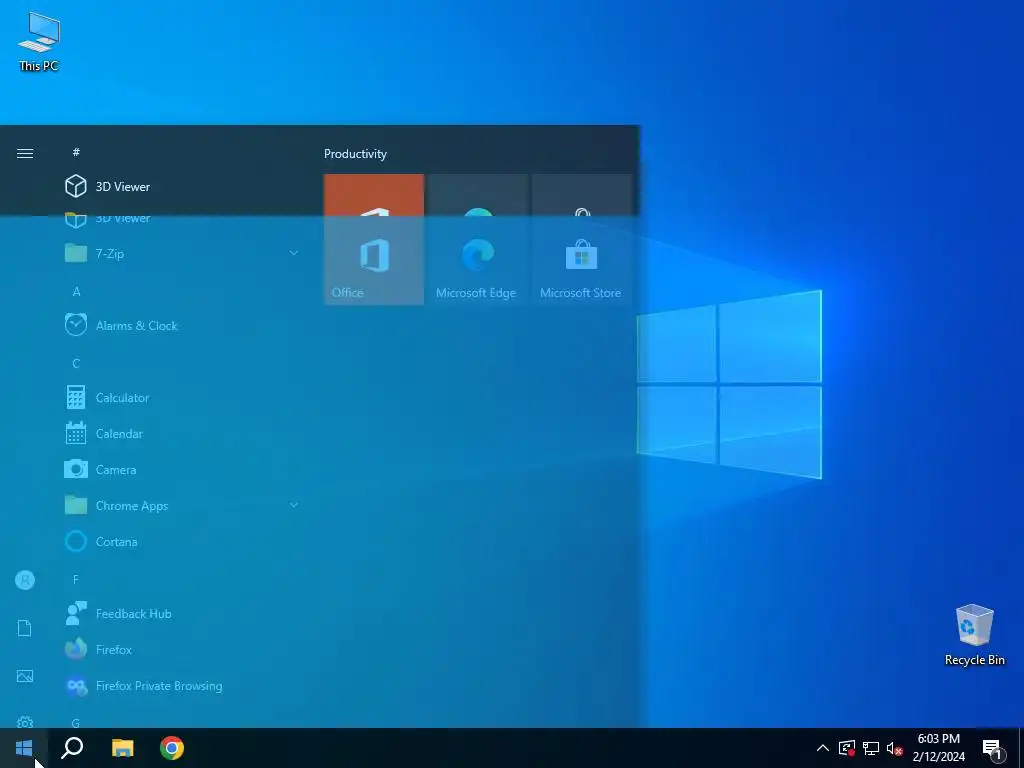Click the Productivity group heading
Image resolution: width=1024 pixels, height=768 pixels.
pyautogui.click(x=355, y=154)
